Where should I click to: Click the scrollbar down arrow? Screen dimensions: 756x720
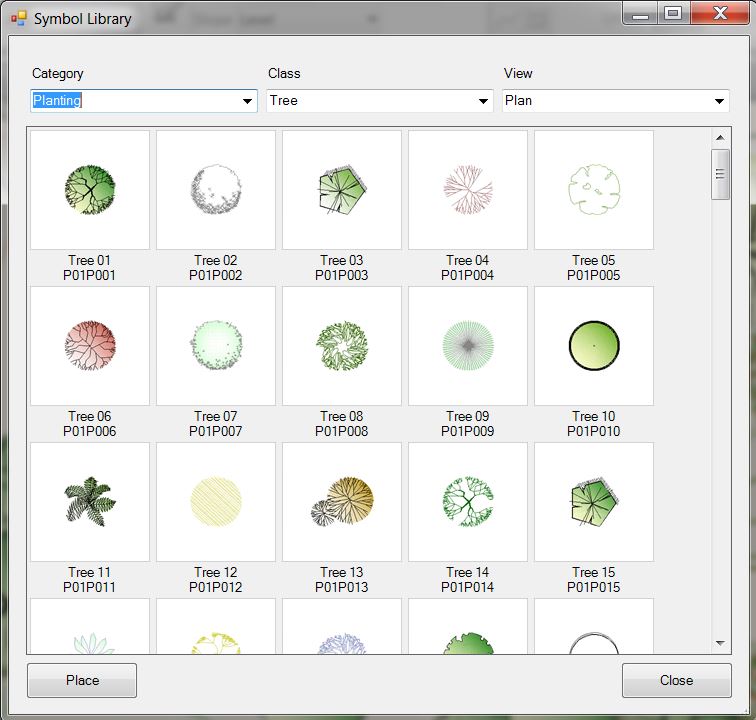(721, 643)
